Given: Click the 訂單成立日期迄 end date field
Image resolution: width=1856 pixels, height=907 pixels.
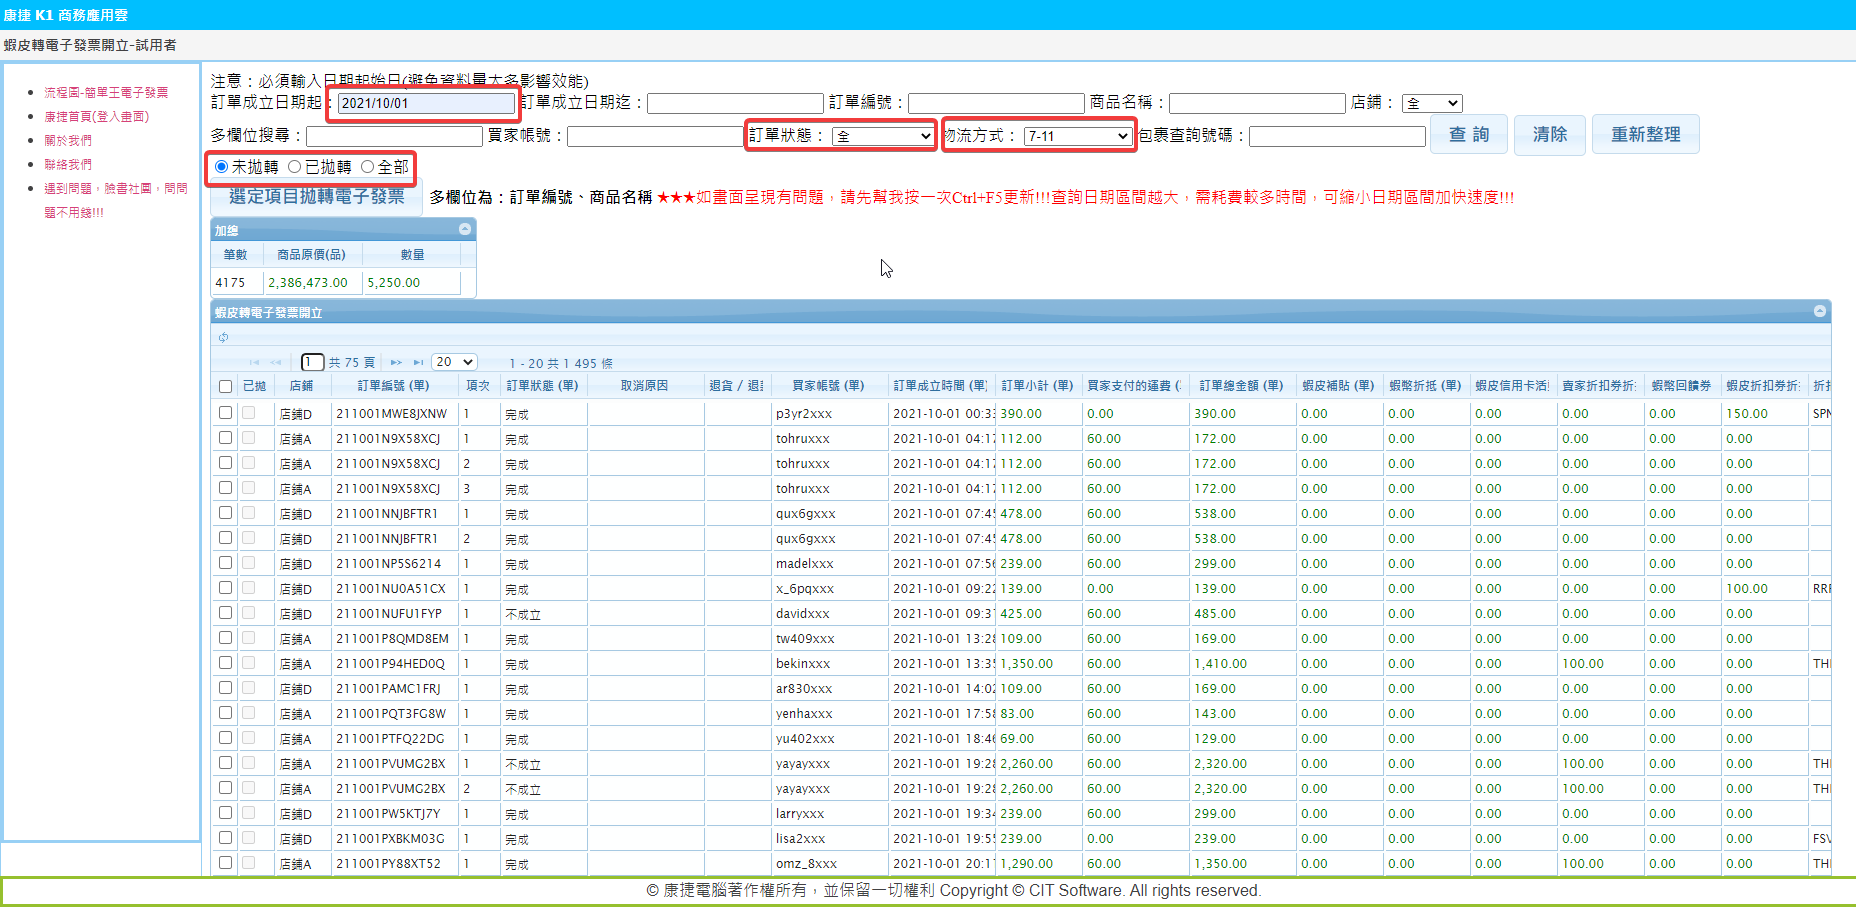Looking at the screenshot, I should (735, 103).
